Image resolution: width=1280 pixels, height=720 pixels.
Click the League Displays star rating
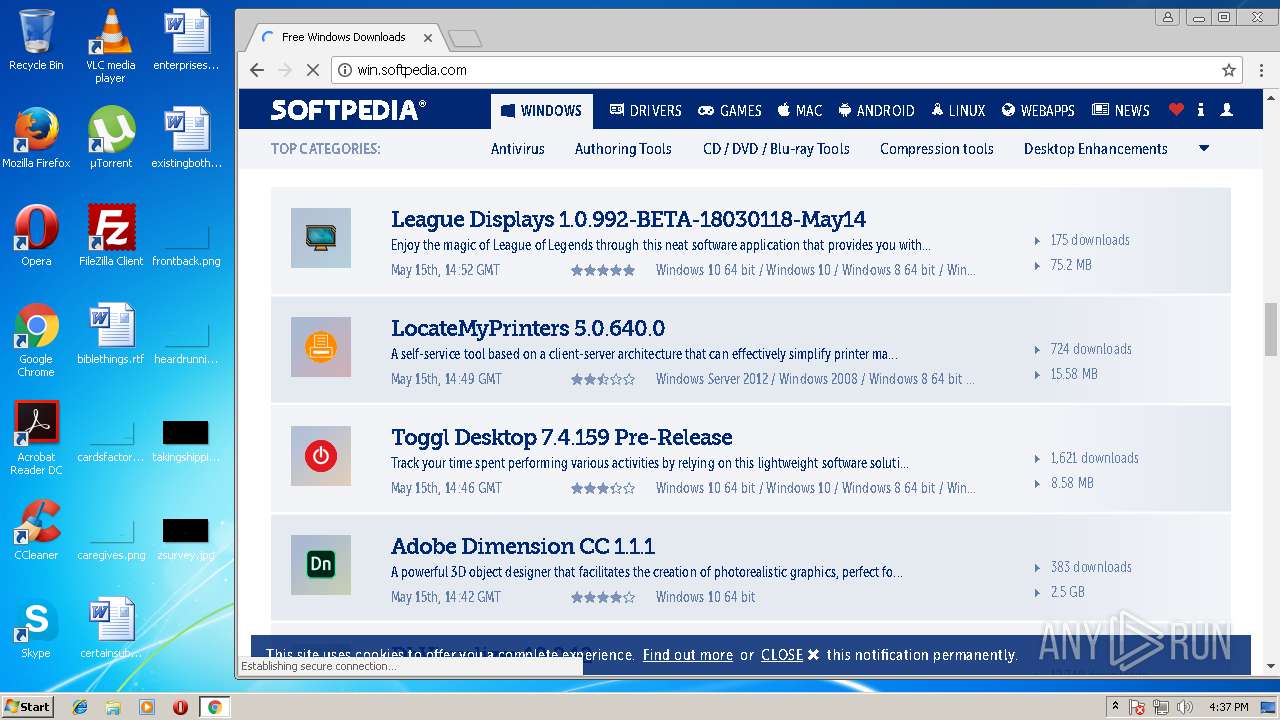point(603,270)
